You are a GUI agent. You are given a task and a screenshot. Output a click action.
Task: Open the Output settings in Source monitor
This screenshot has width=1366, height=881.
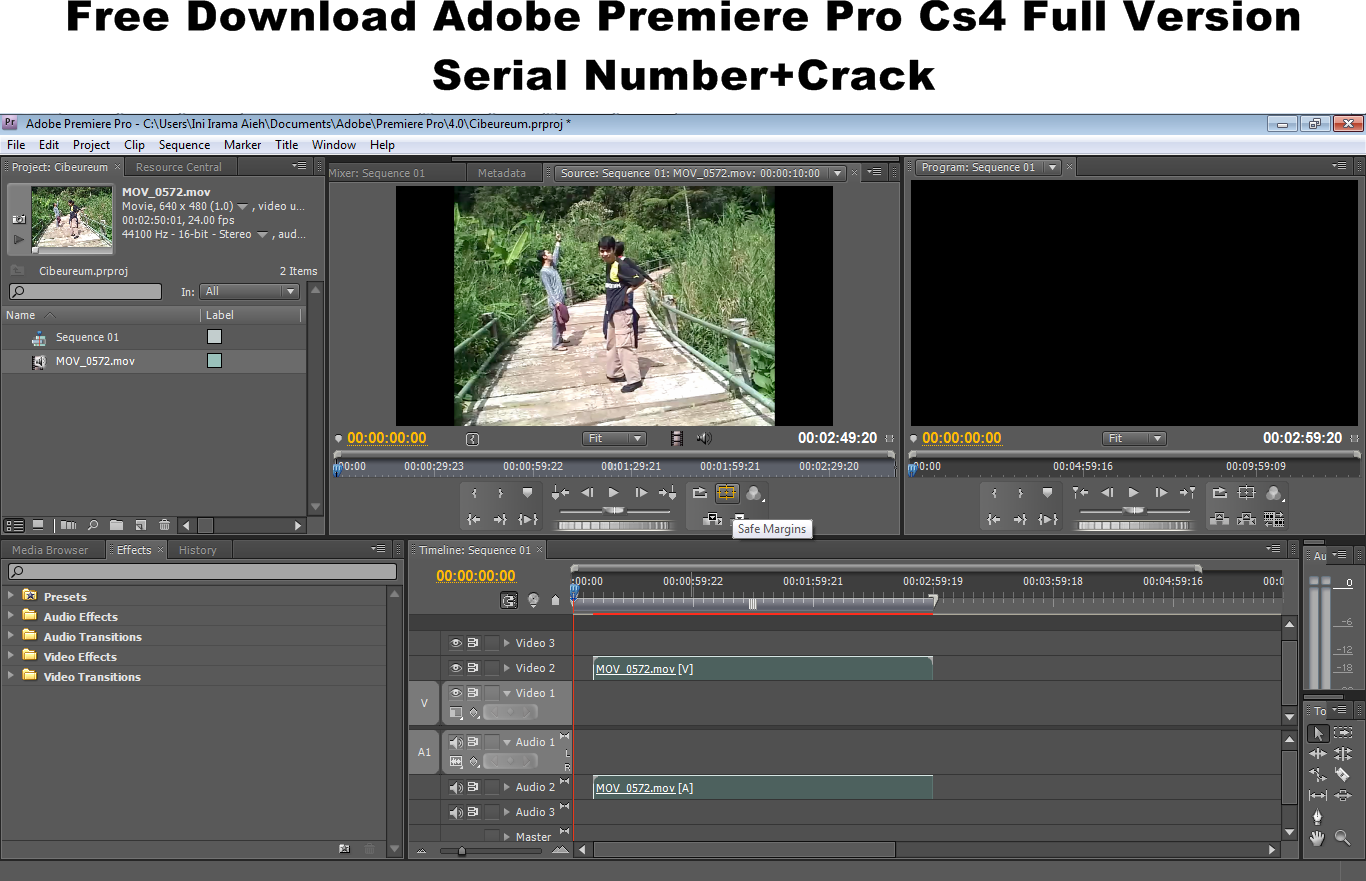coord(753,493)
